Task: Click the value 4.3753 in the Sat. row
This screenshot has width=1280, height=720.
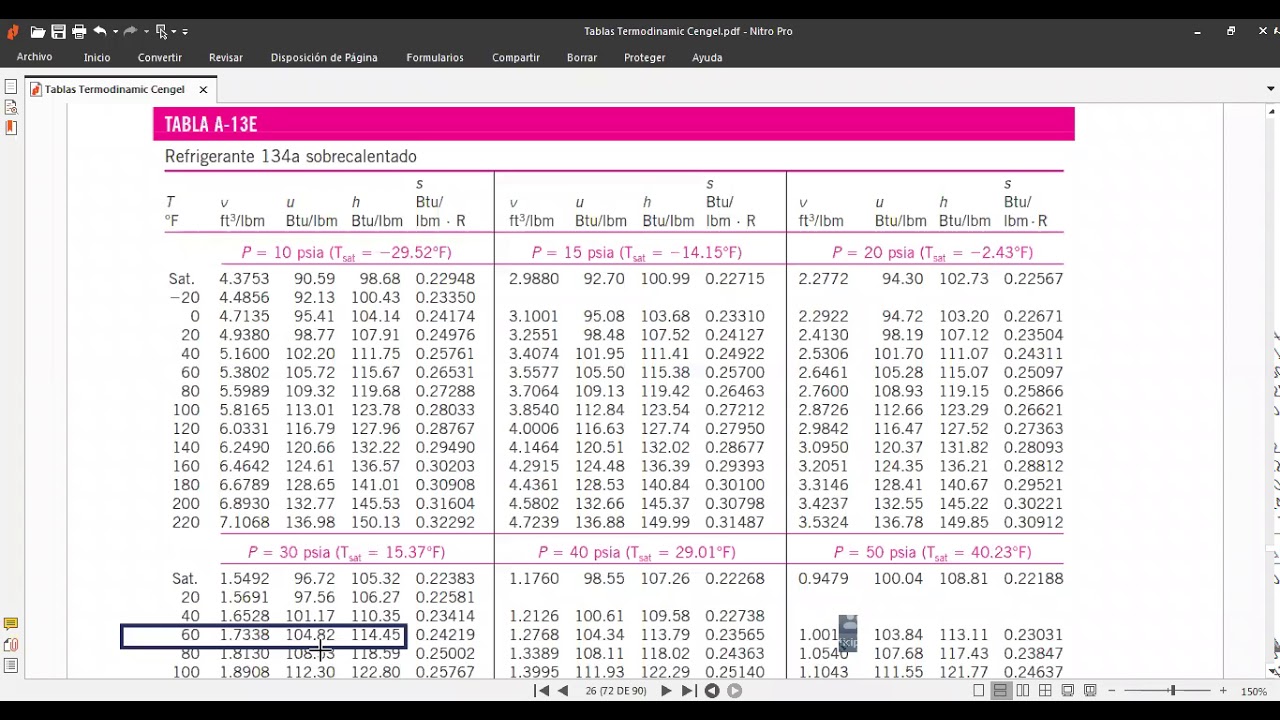Action: pos(244,279)
